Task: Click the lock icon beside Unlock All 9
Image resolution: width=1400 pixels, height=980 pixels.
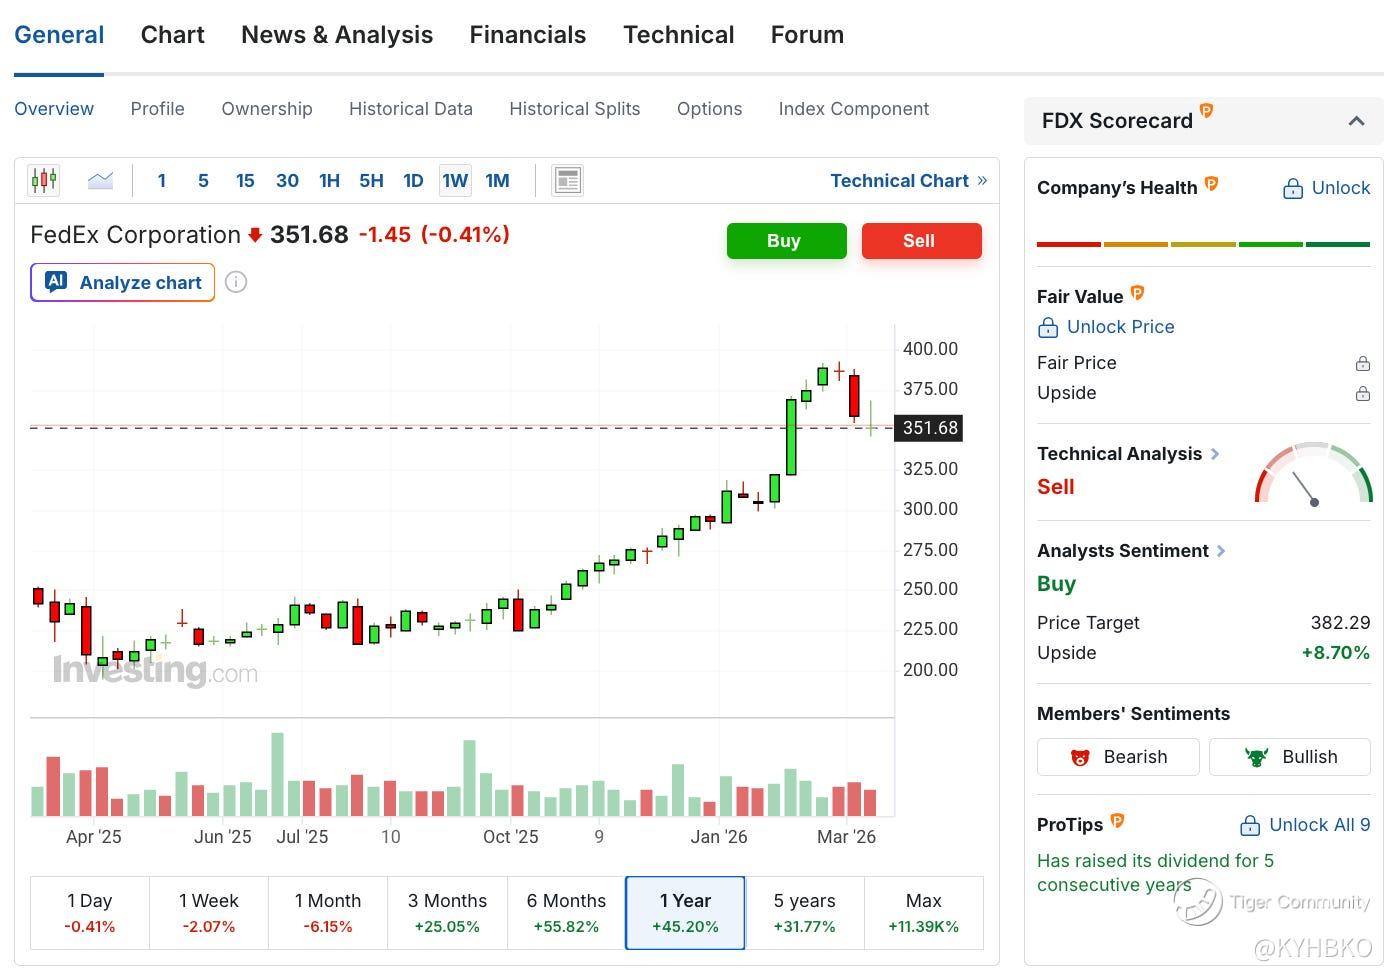Action: click(x=1250, y=825)
